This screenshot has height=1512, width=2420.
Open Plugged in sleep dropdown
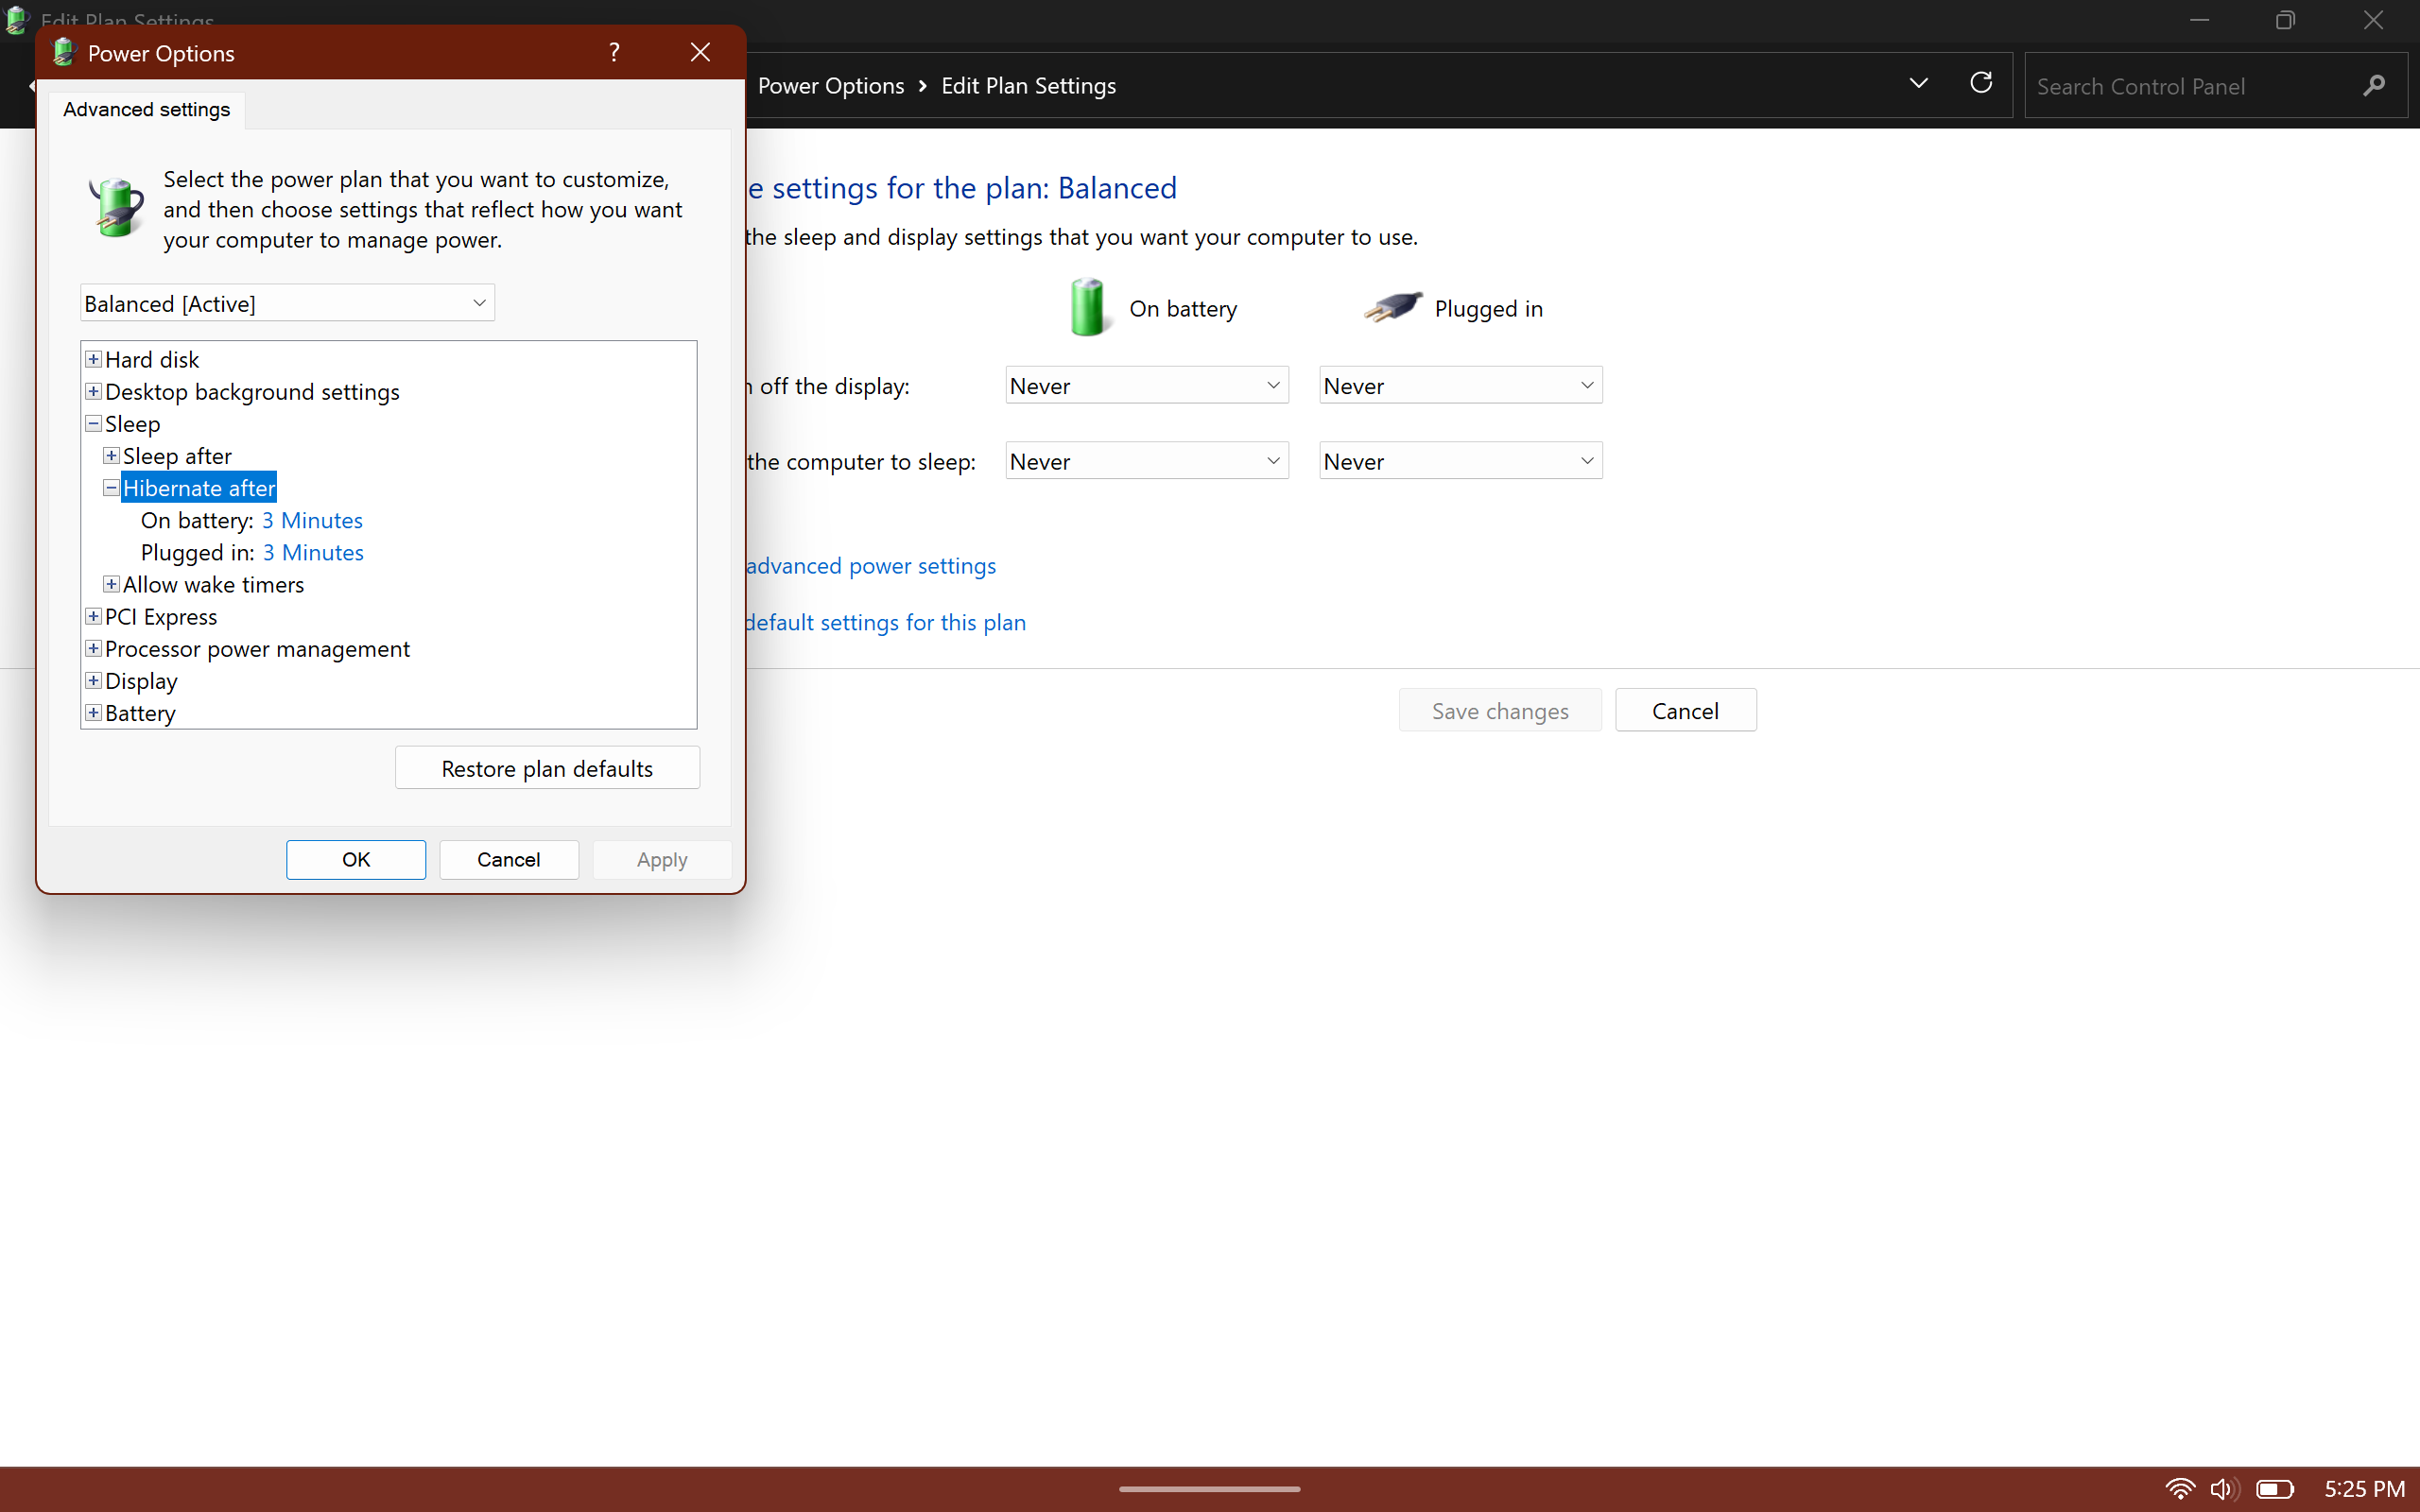(1460, 461)
